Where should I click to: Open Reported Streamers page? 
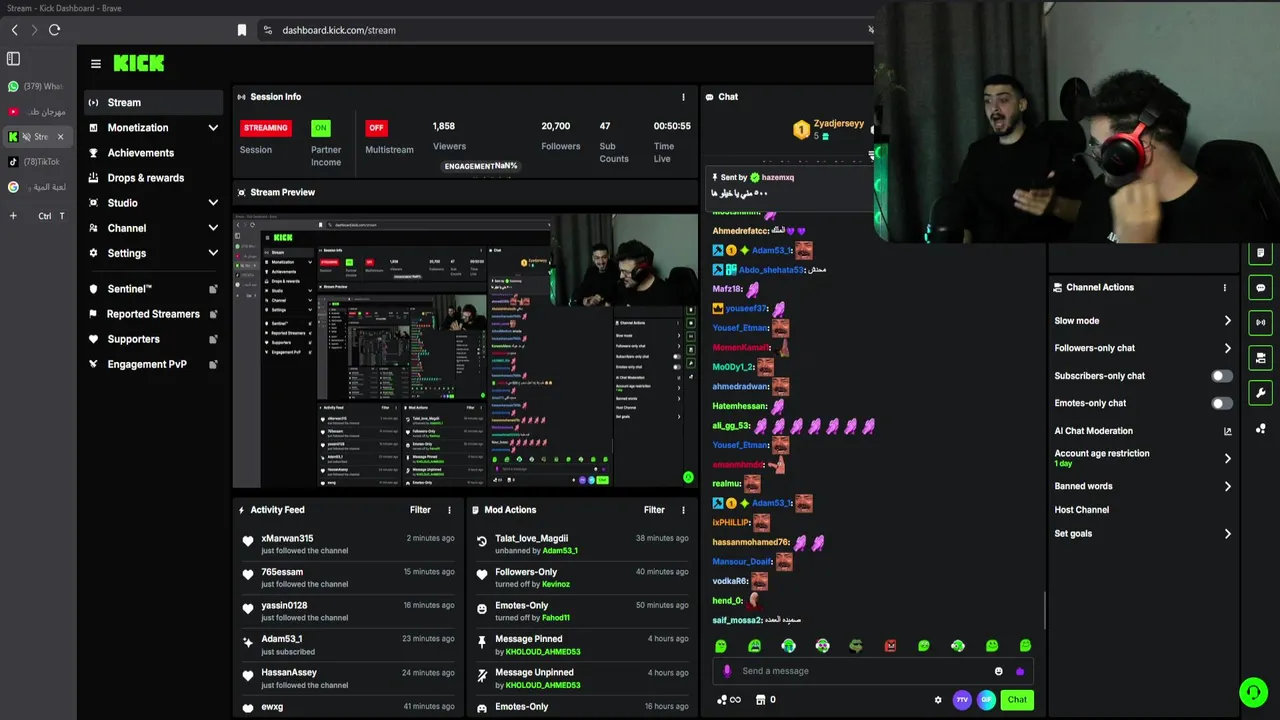(153, 314)
